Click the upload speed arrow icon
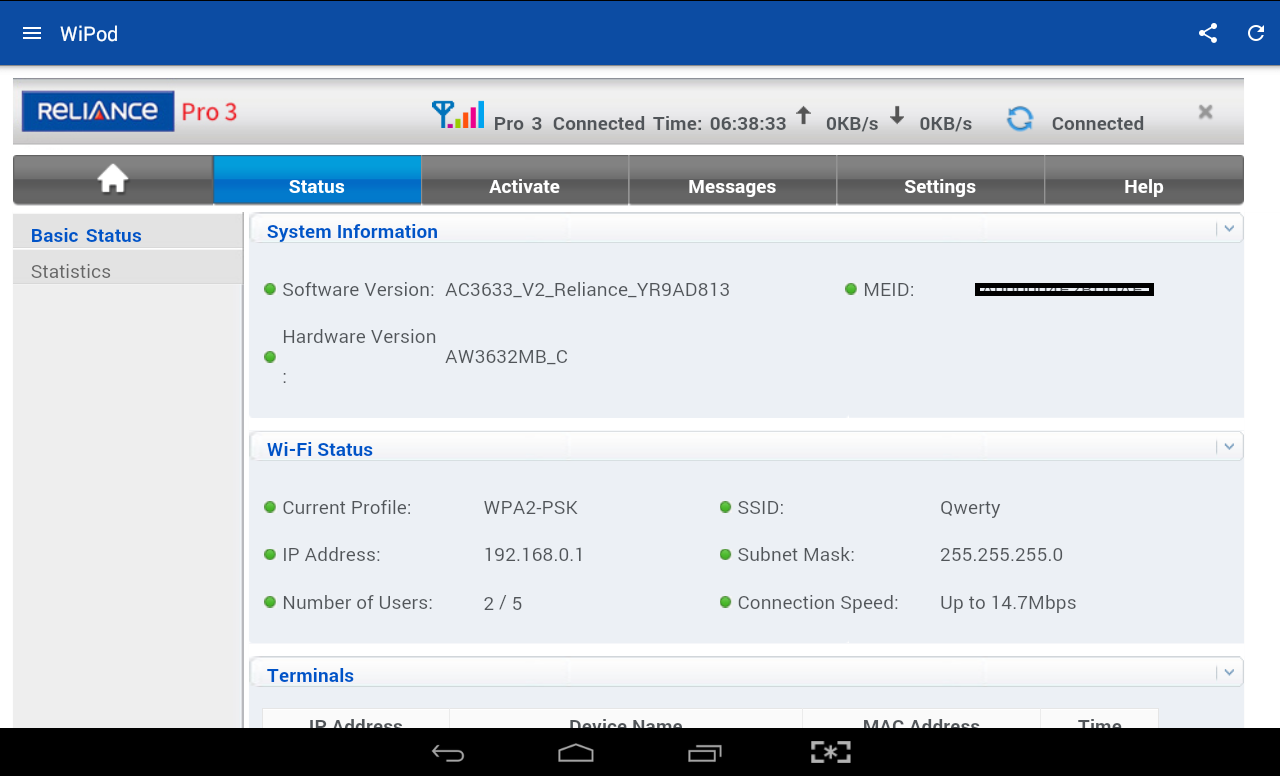 coord(803,116)
